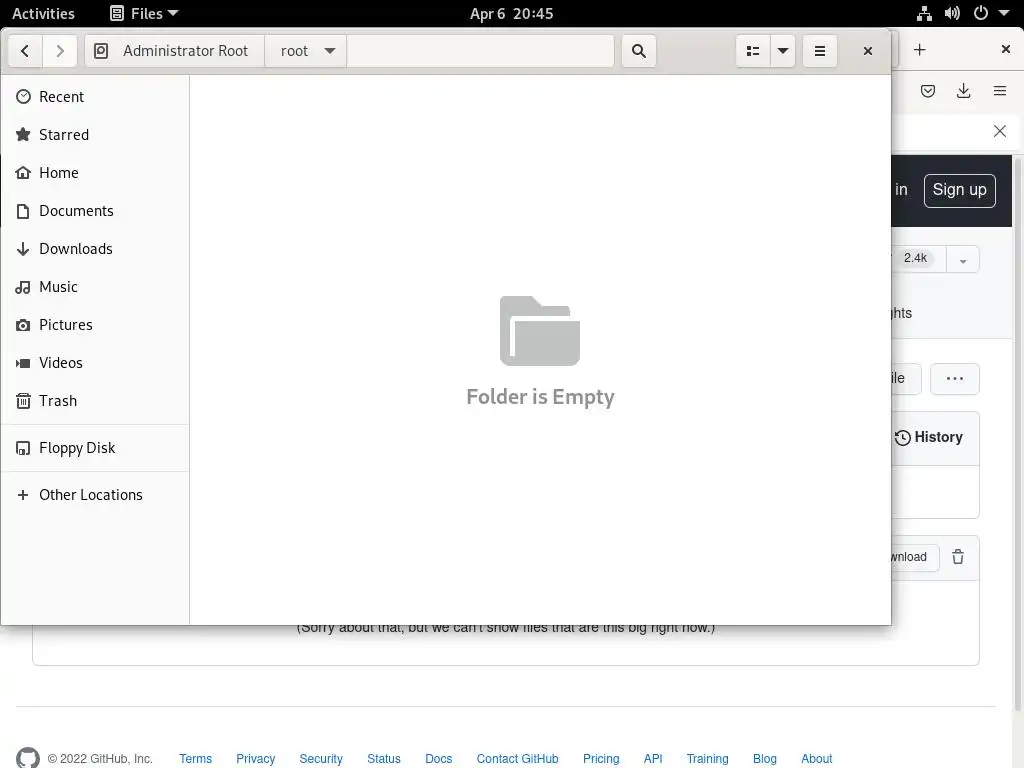Click the power icon in top bar
1024x768 pixels.
tap(980, 13)
